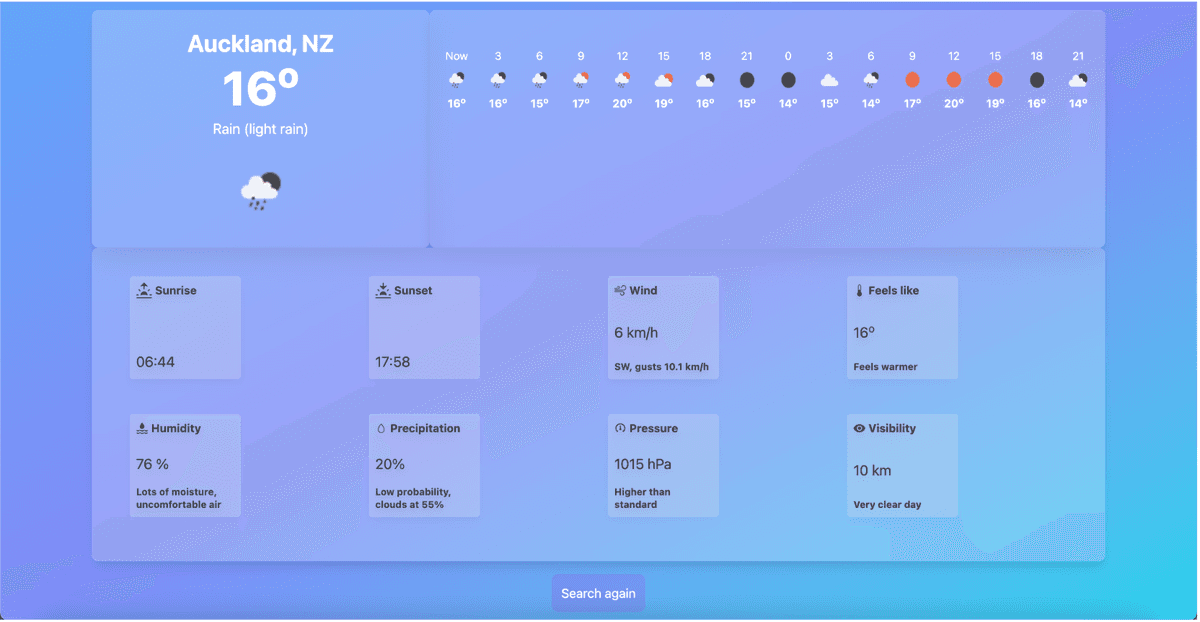Click the partly cloudy icon at final hour 21
This screenshot has width=1200, height=622.
1078,80
